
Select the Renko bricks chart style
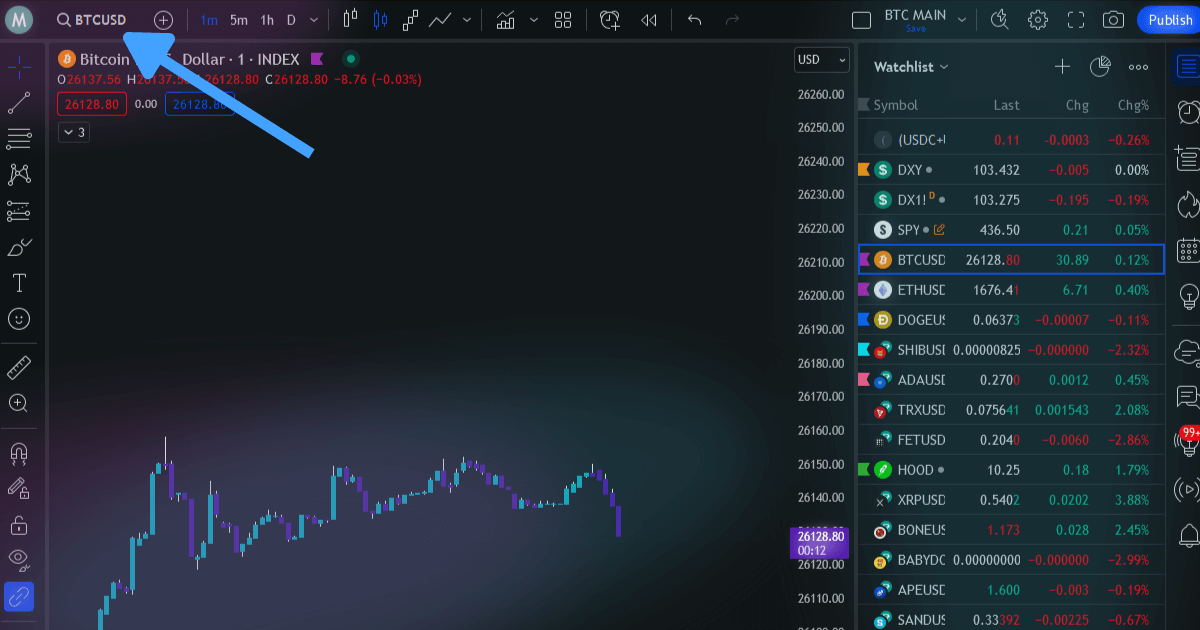(410, 19)
